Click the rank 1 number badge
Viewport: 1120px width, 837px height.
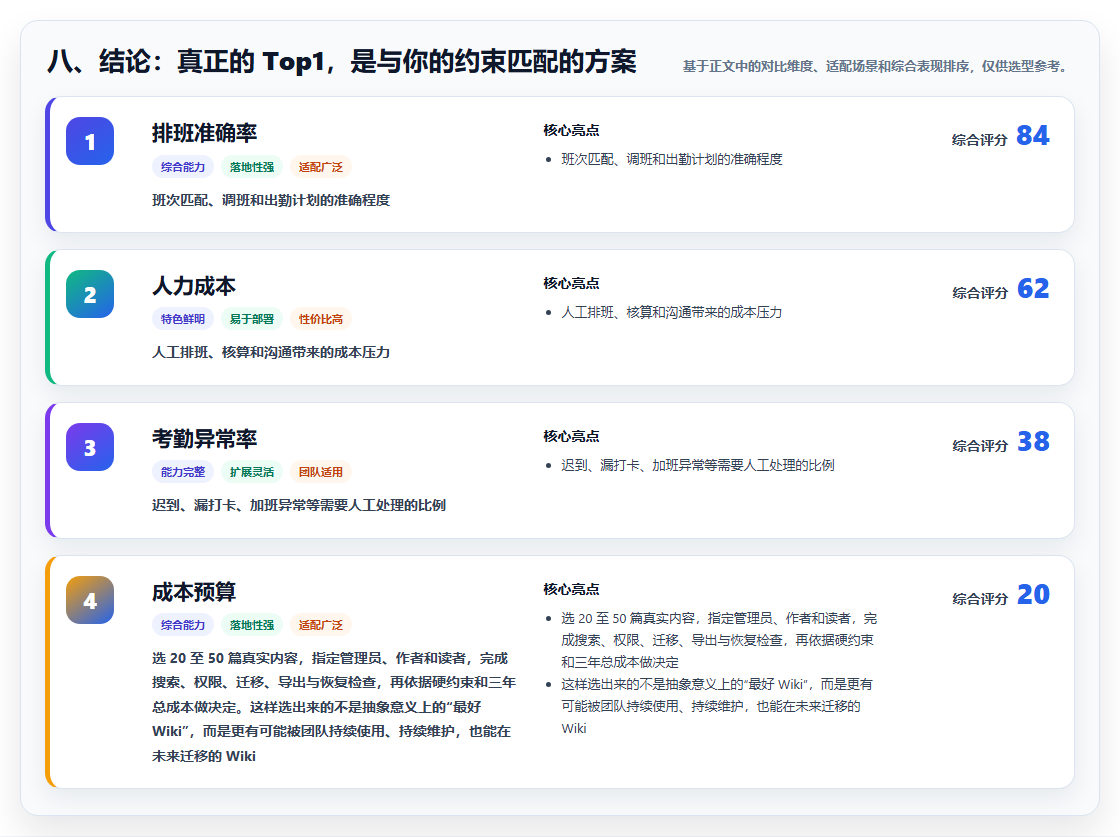(x=90, y=141)
